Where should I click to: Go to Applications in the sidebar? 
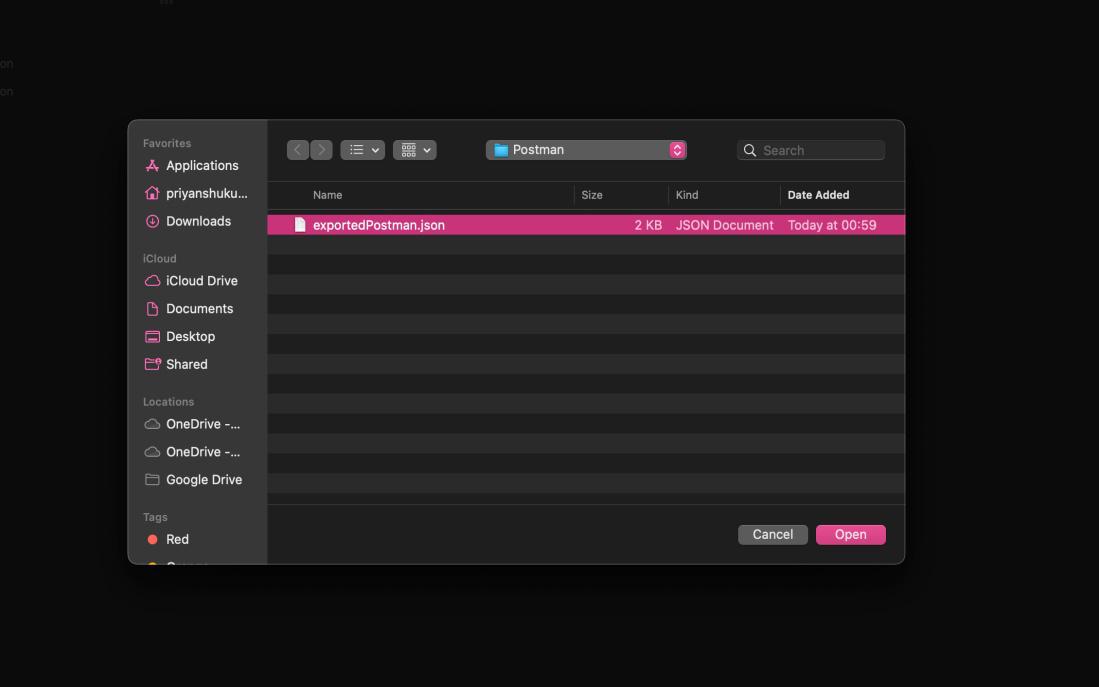click(x=202, y=165)
